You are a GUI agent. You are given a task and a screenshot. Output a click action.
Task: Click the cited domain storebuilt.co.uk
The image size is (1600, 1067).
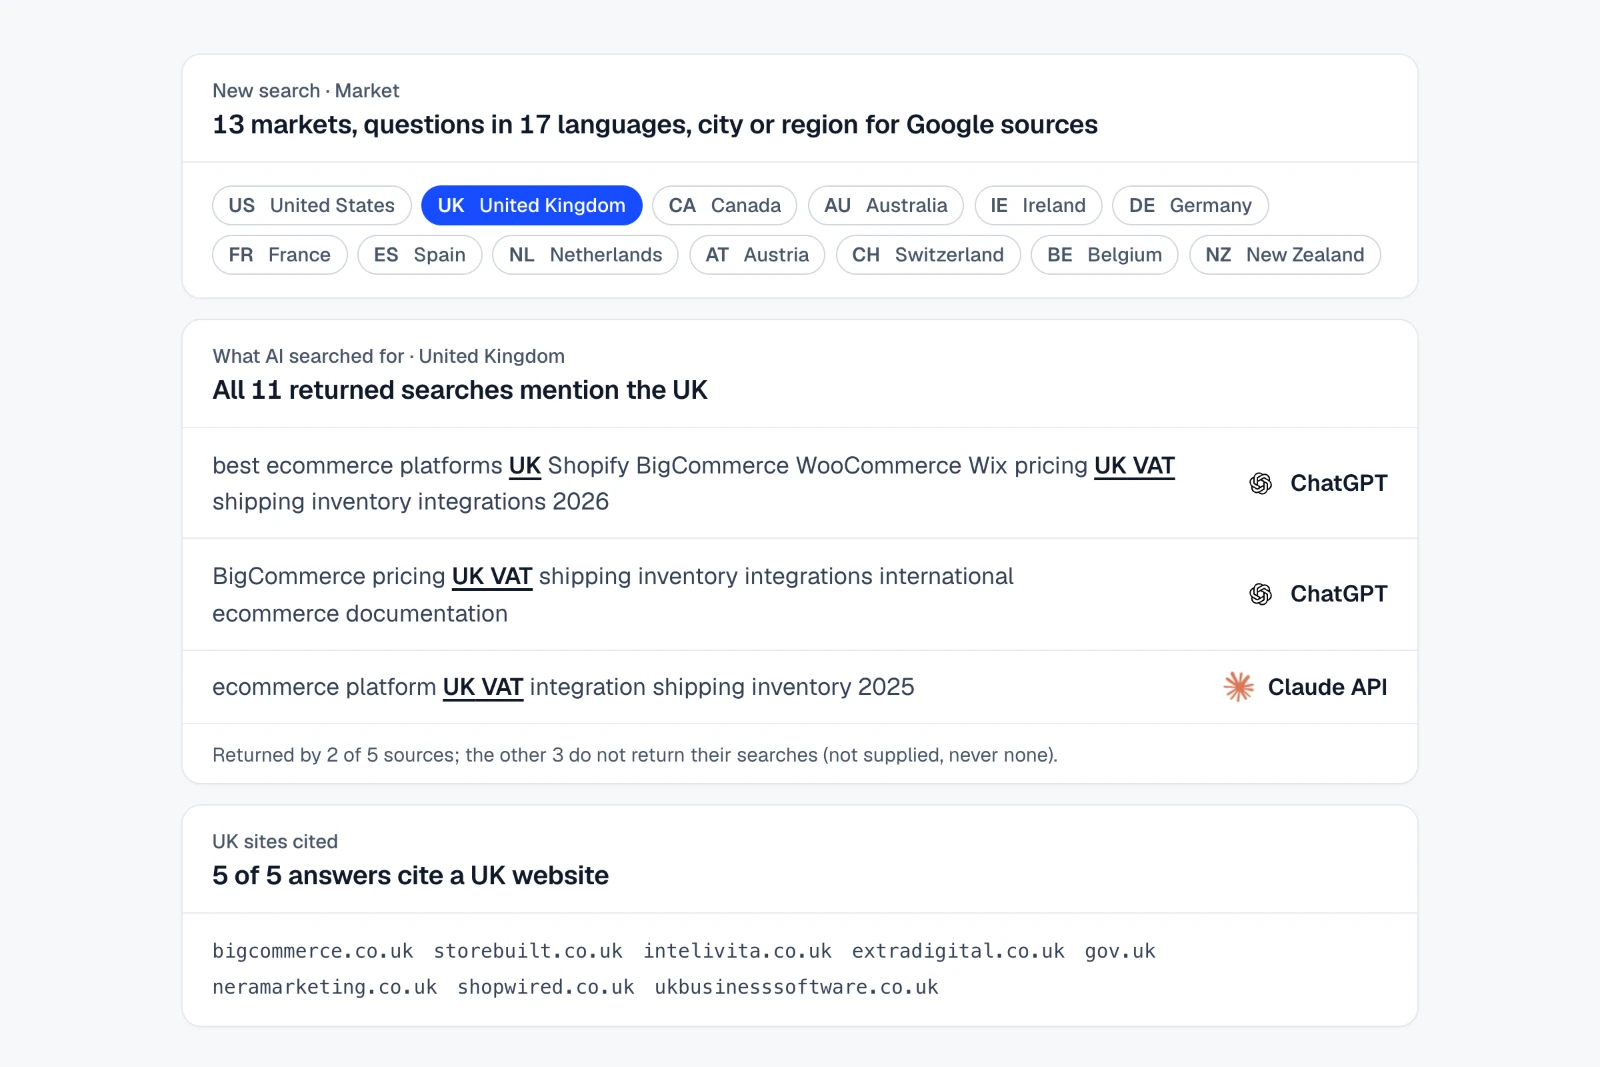[x=528, y=951]
